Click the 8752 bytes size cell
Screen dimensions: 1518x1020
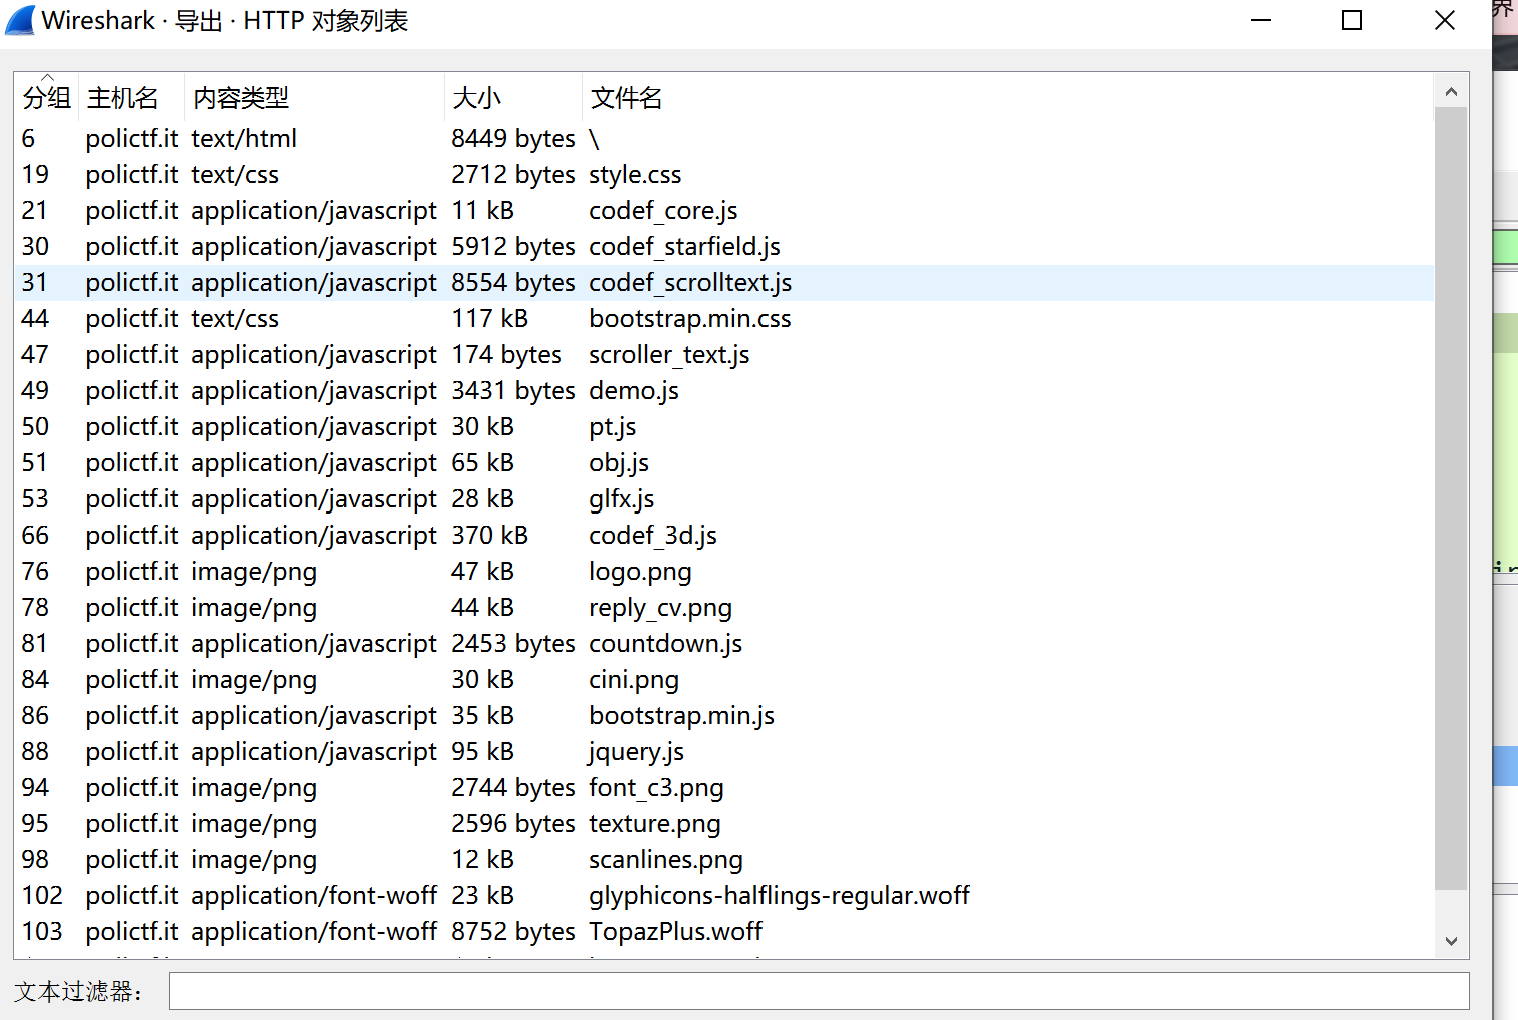point(513,932)
